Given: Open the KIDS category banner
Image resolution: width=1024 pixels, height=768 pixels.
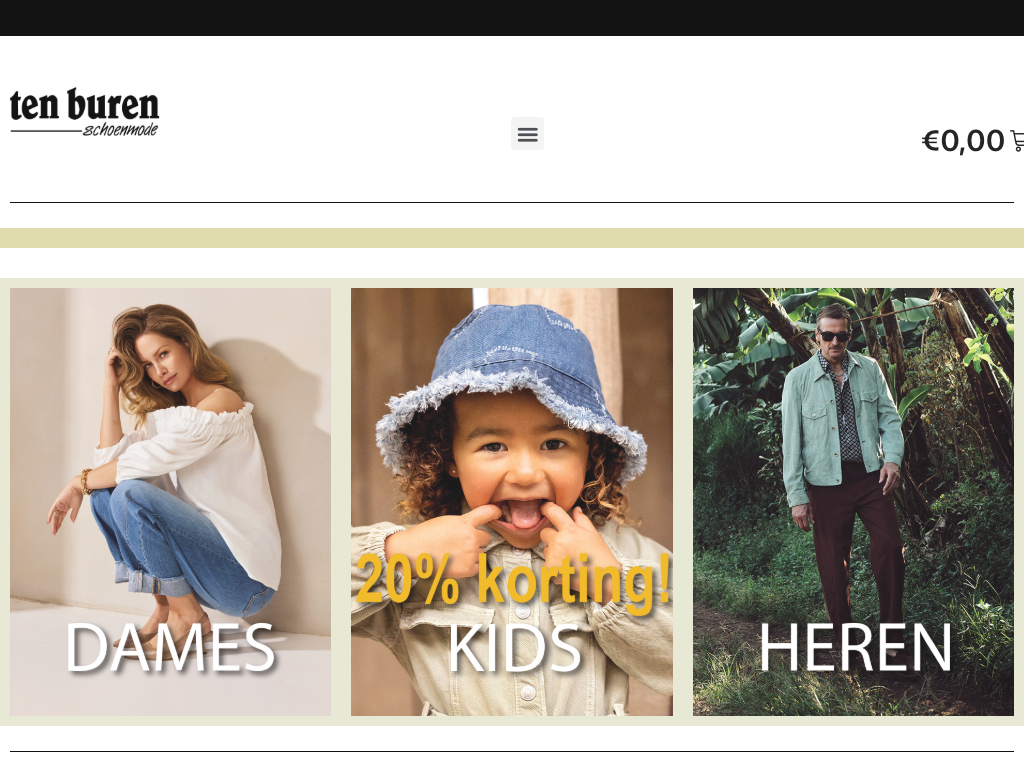Looking at the screenshot, I should coord(512,502).
